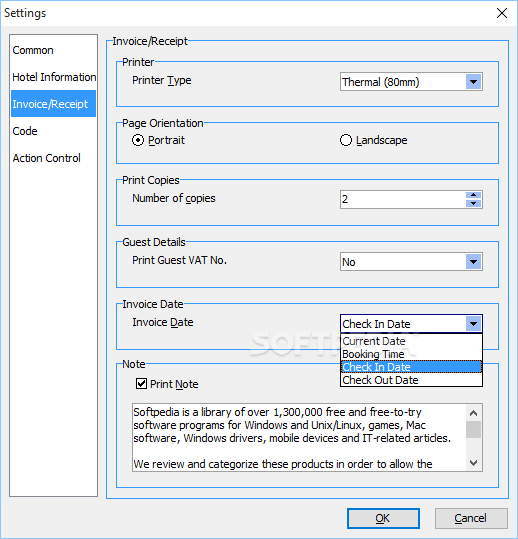Click the note scrollbar up arrow
This screenshot has height=539, width=518.
[473, 413]
